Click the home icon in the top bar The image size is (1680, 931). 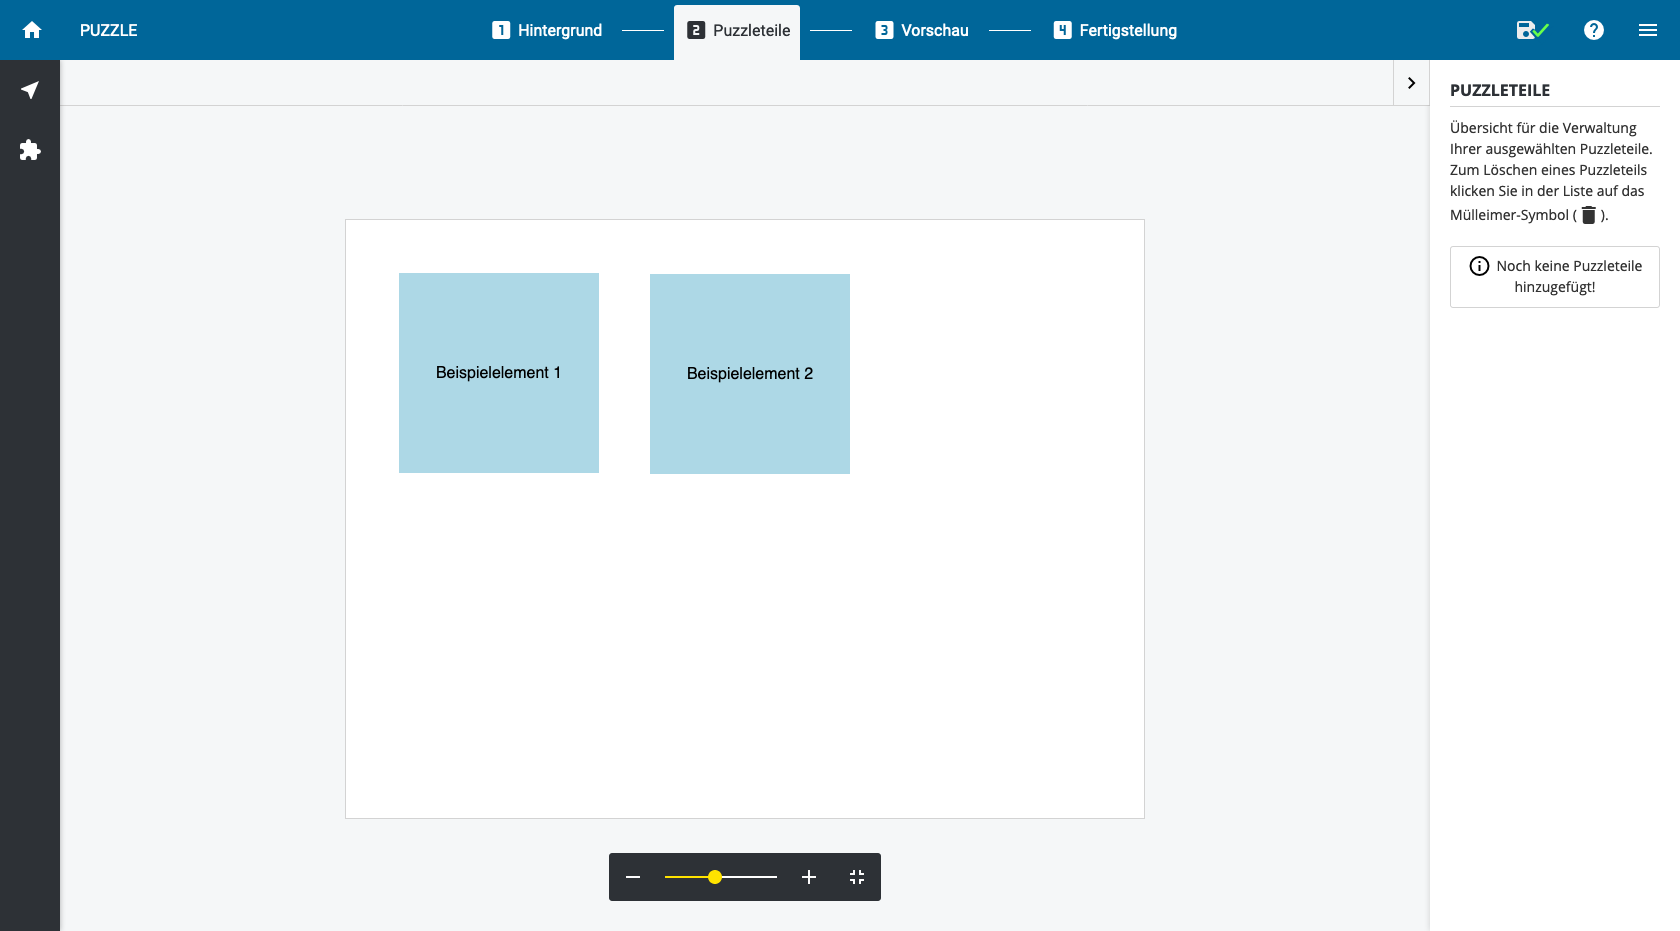(32, 30)
